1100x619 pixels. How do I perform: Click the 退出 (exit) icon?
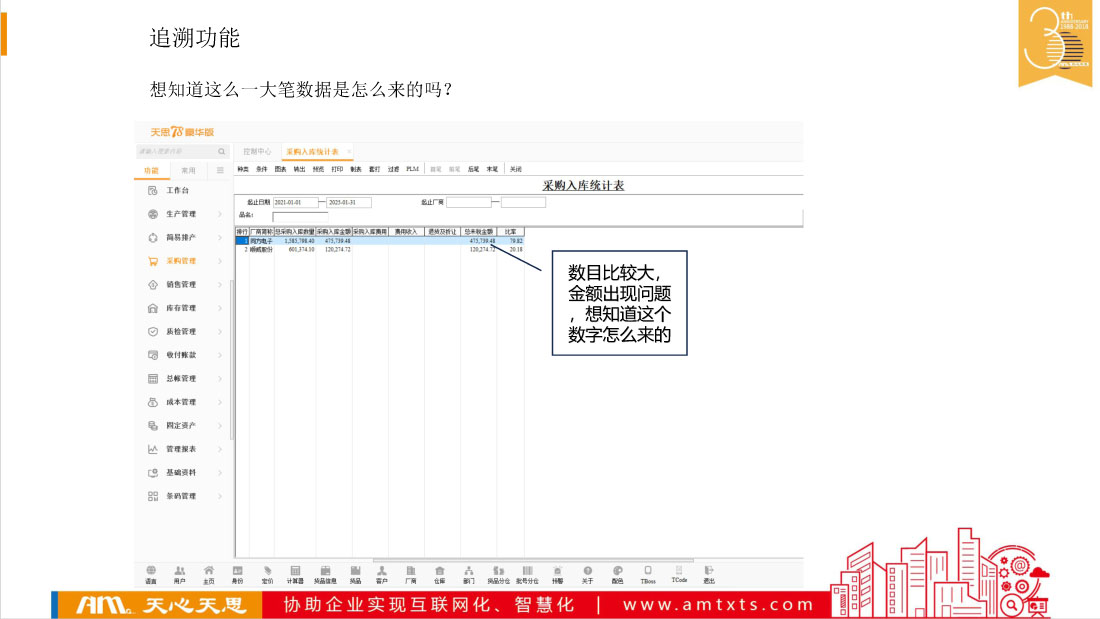point(709,573)
